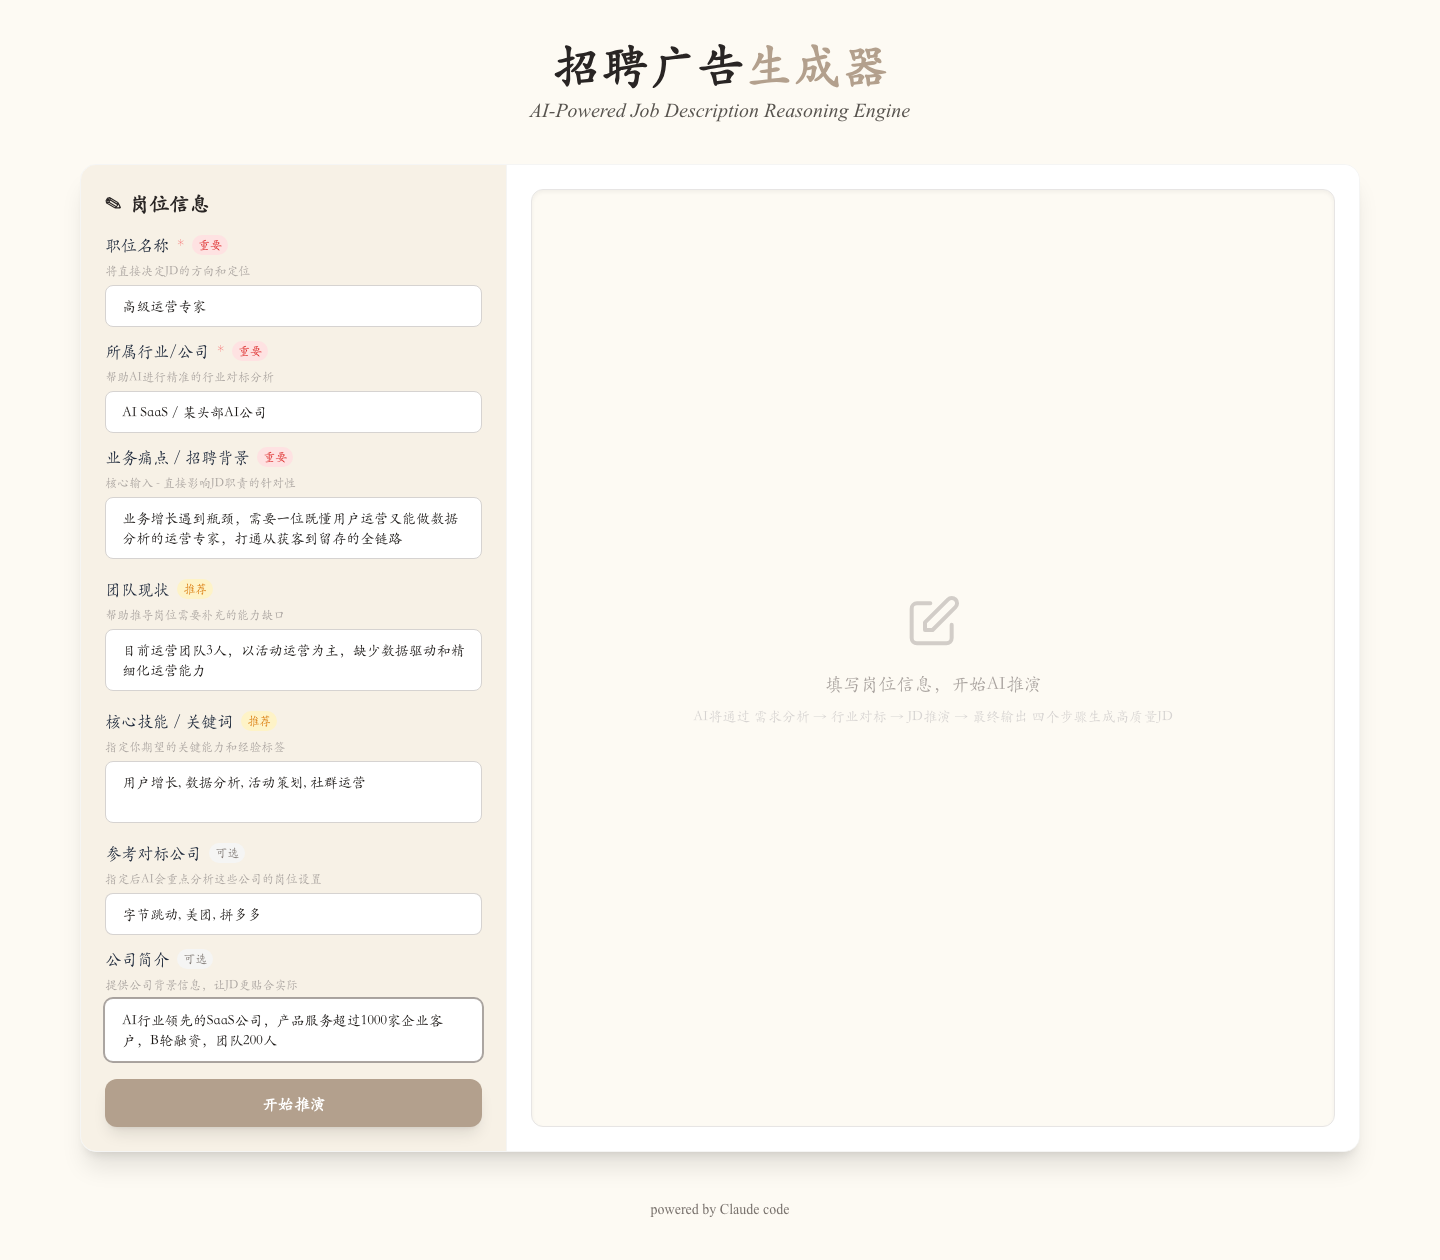Viewport: 1440px width, 1260px height.
Task: Select the 业务痛点 / 招聘背景 text area
Action: (293, 528)
